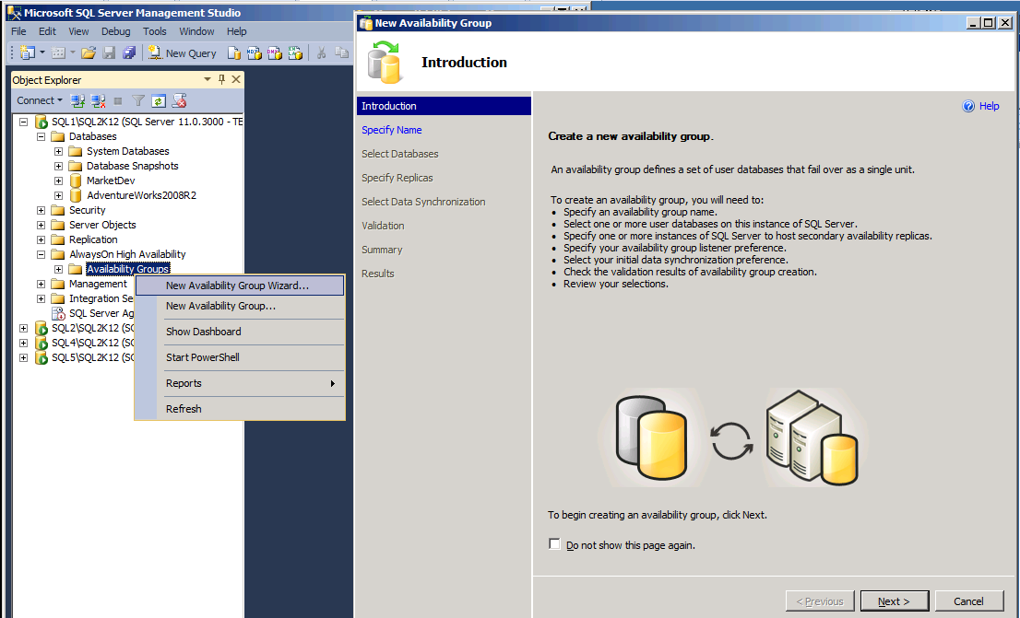1020x618 pixels.
Task: Expand the Replication folder
Action: (41, 239)
